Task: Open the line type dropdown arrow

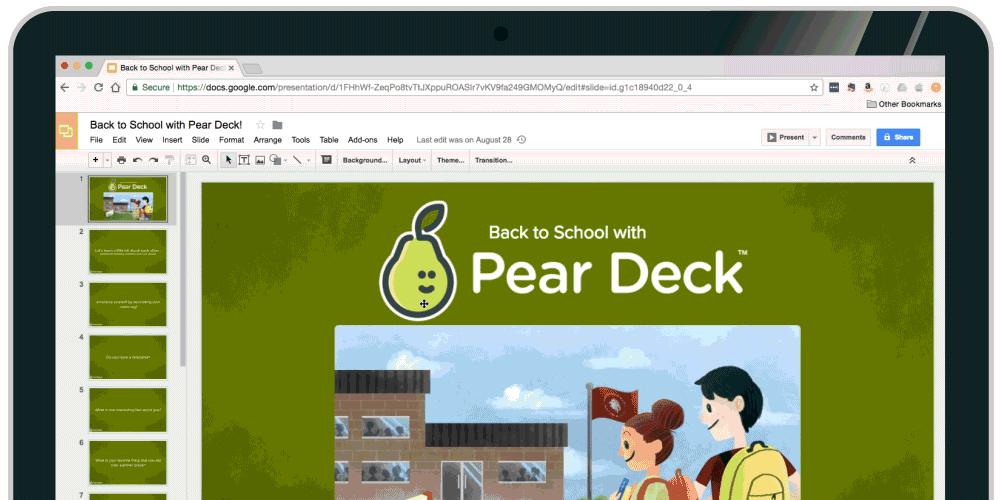Action: coord(308,160)
